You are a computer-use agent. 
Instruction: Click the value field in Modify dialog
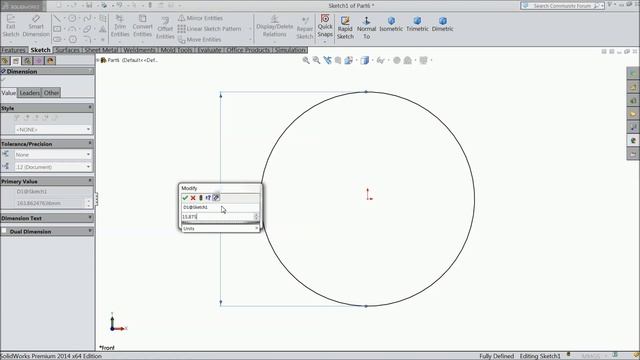click(x=218, y=217)
